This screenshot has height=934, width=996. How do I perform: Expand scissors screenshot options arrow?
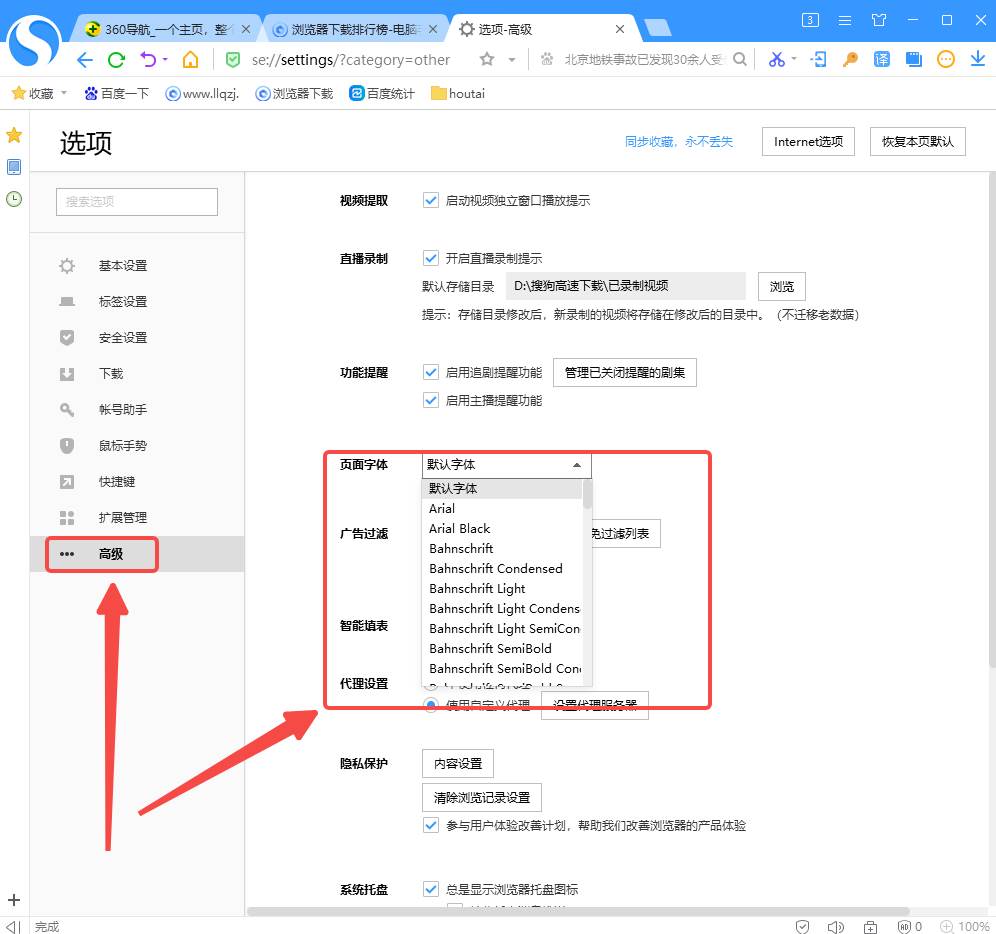(x=794, y=59)
